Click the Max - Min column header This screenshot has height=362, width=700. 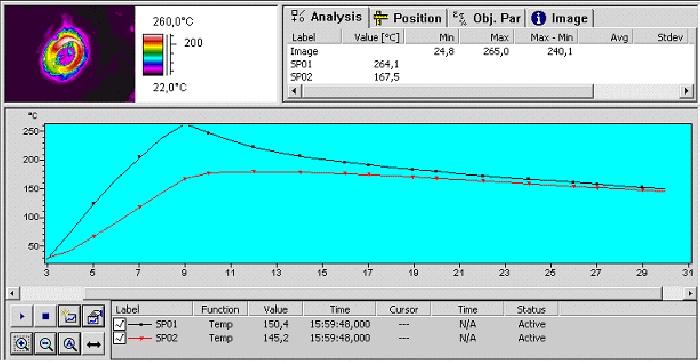click(546, 37)
